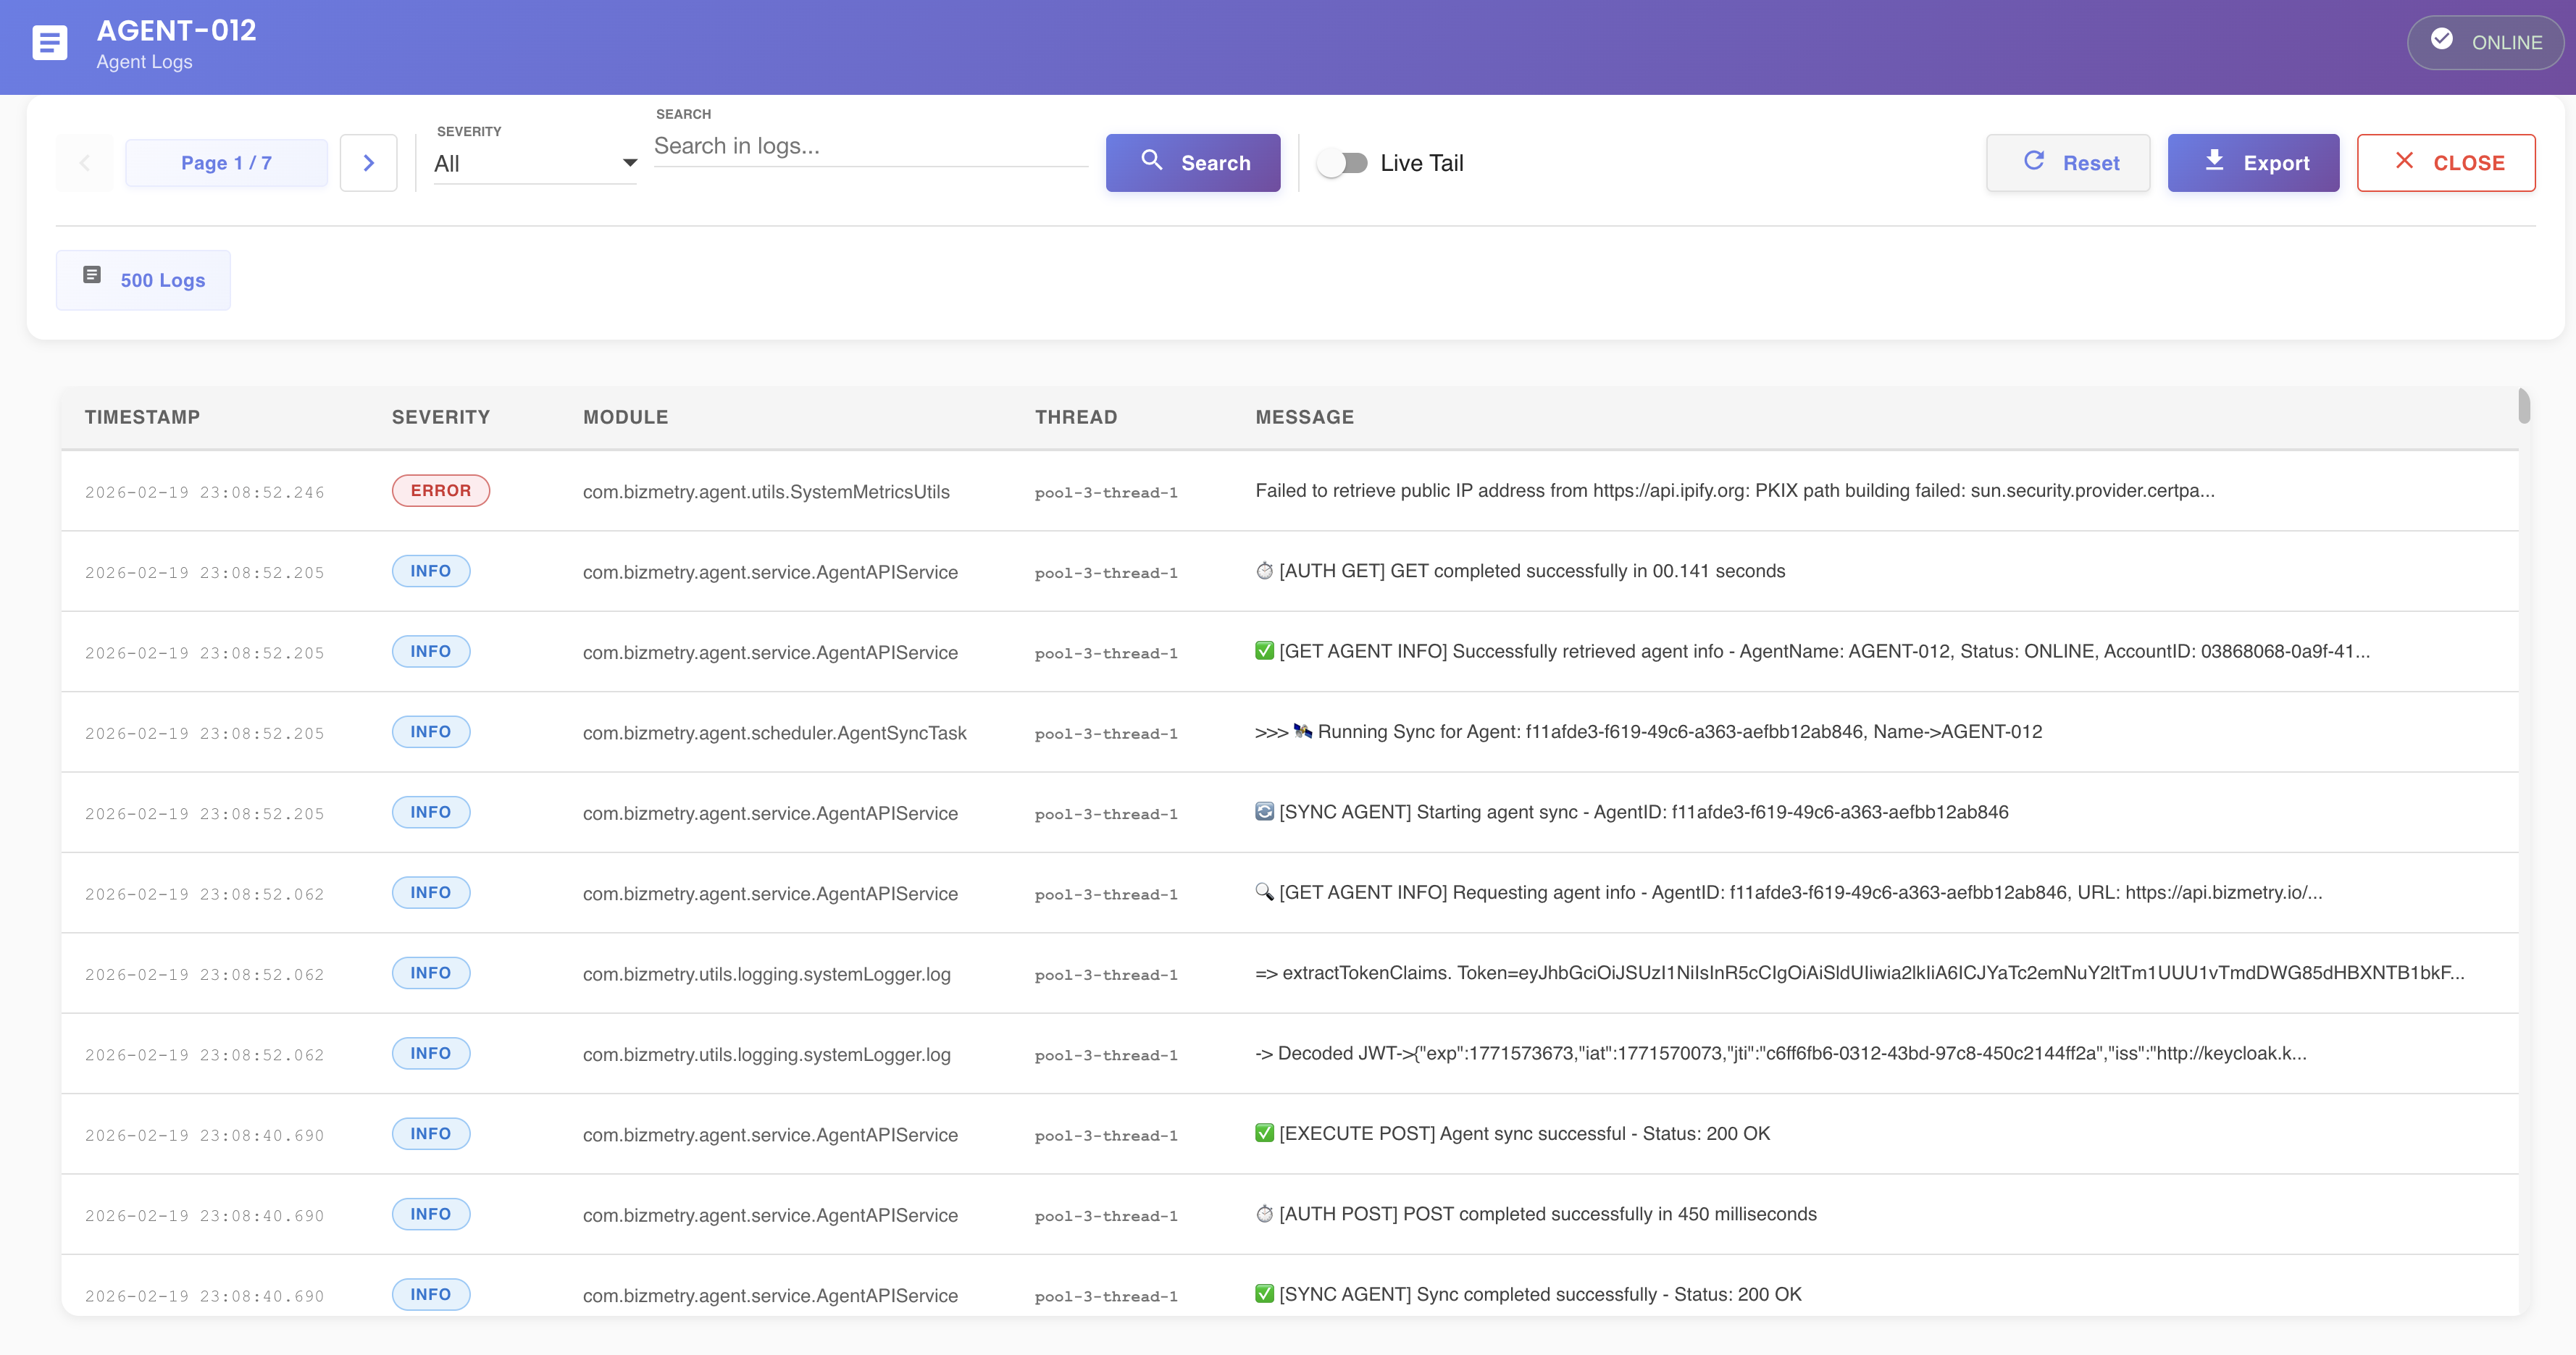Click green checkmark icon in GET AGENT INFO Successfully row

(1264, 651)
